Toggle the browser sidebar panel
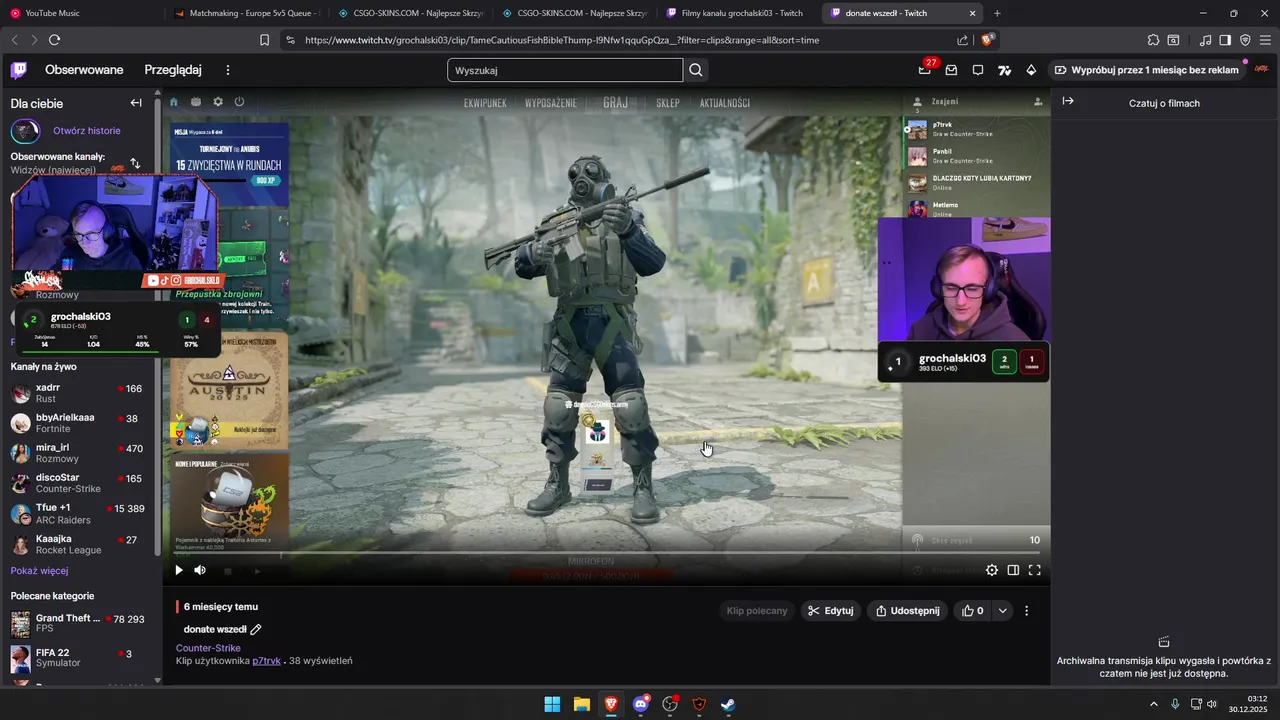Screen dimensions: 1280x720 (1225, 40)
